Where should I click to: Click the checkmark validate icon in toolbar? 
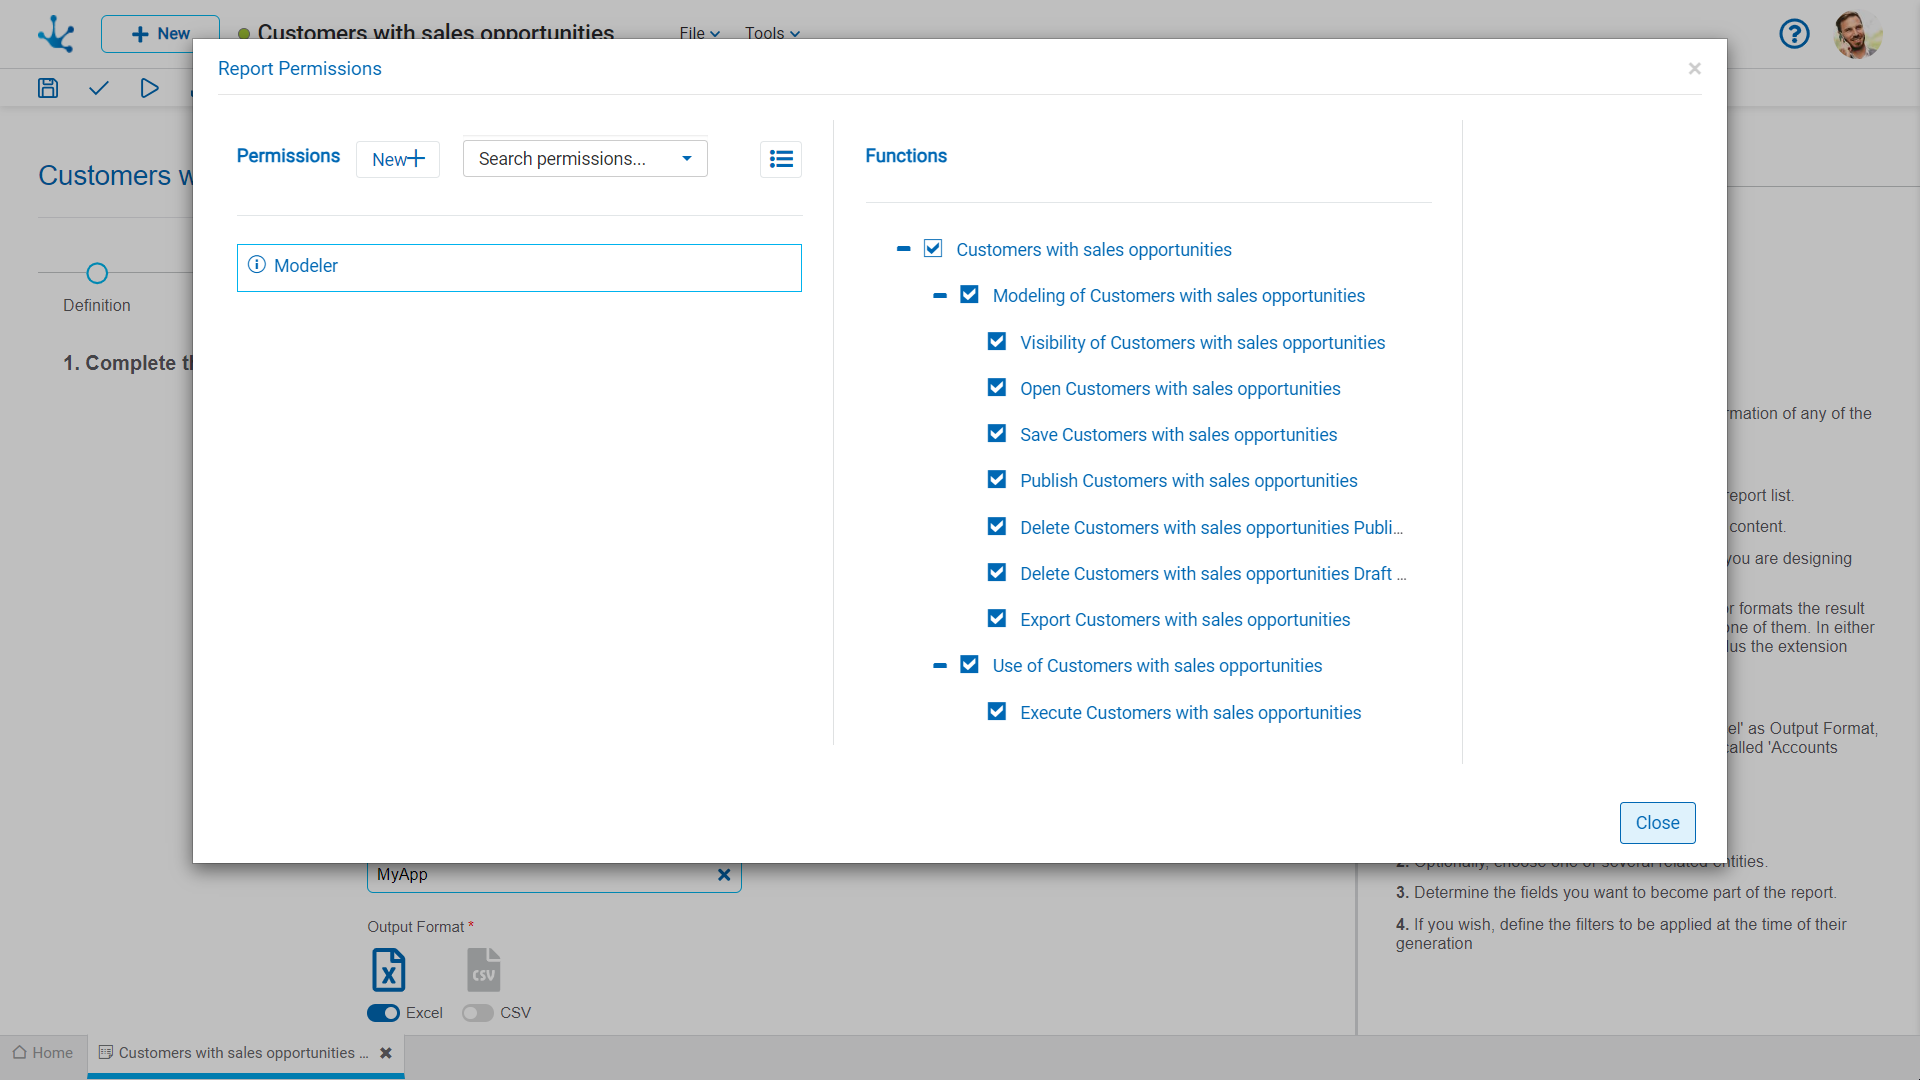click(x=98, y=88)
